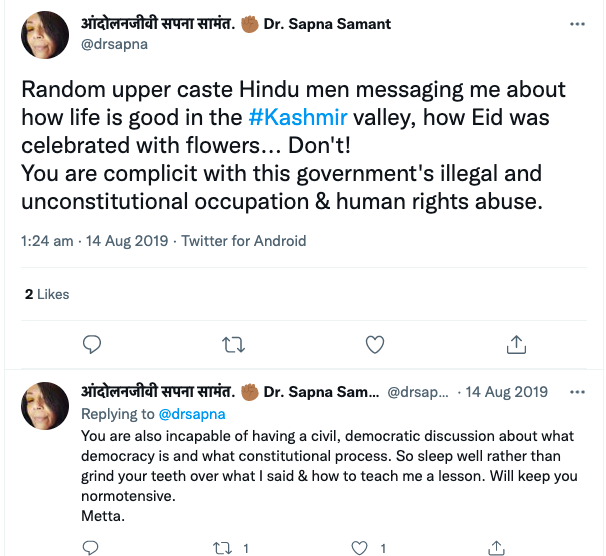Retweet the main tweet
Image resolution: width=606 pixels, height=556 pixels.
(x=233, y=345)
